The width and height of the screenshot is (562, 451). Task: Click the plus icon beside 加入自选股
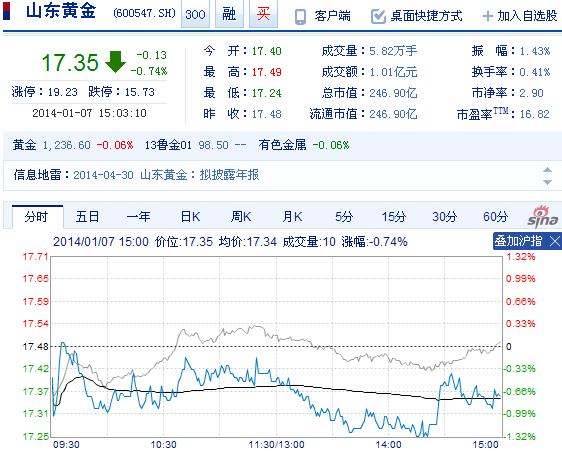pos(488,16)
